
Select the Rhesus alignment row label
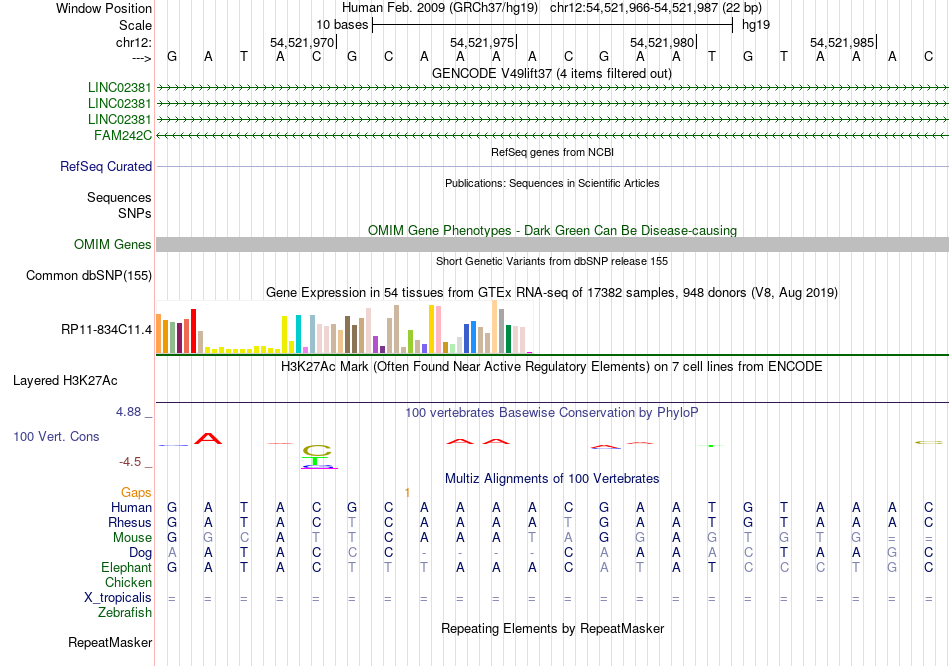tap(130, 522)
